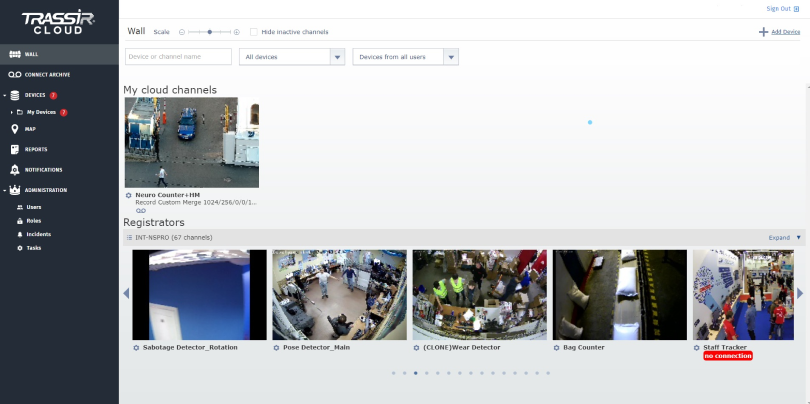810x404 pixels.
Task: Expand the My Devices folder
Action: coord(10,112)
